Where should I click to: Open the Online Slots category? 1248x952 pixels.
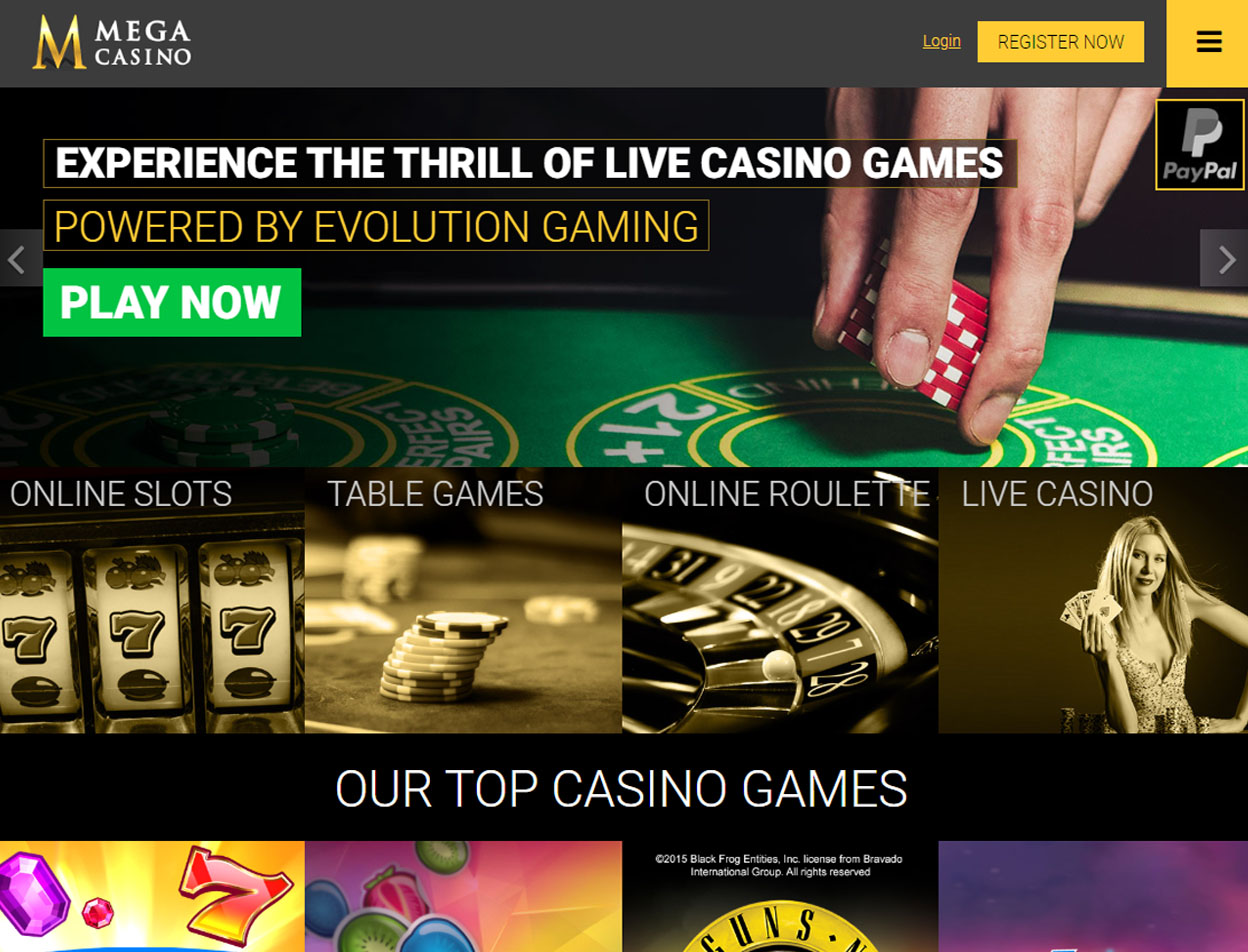152,600
